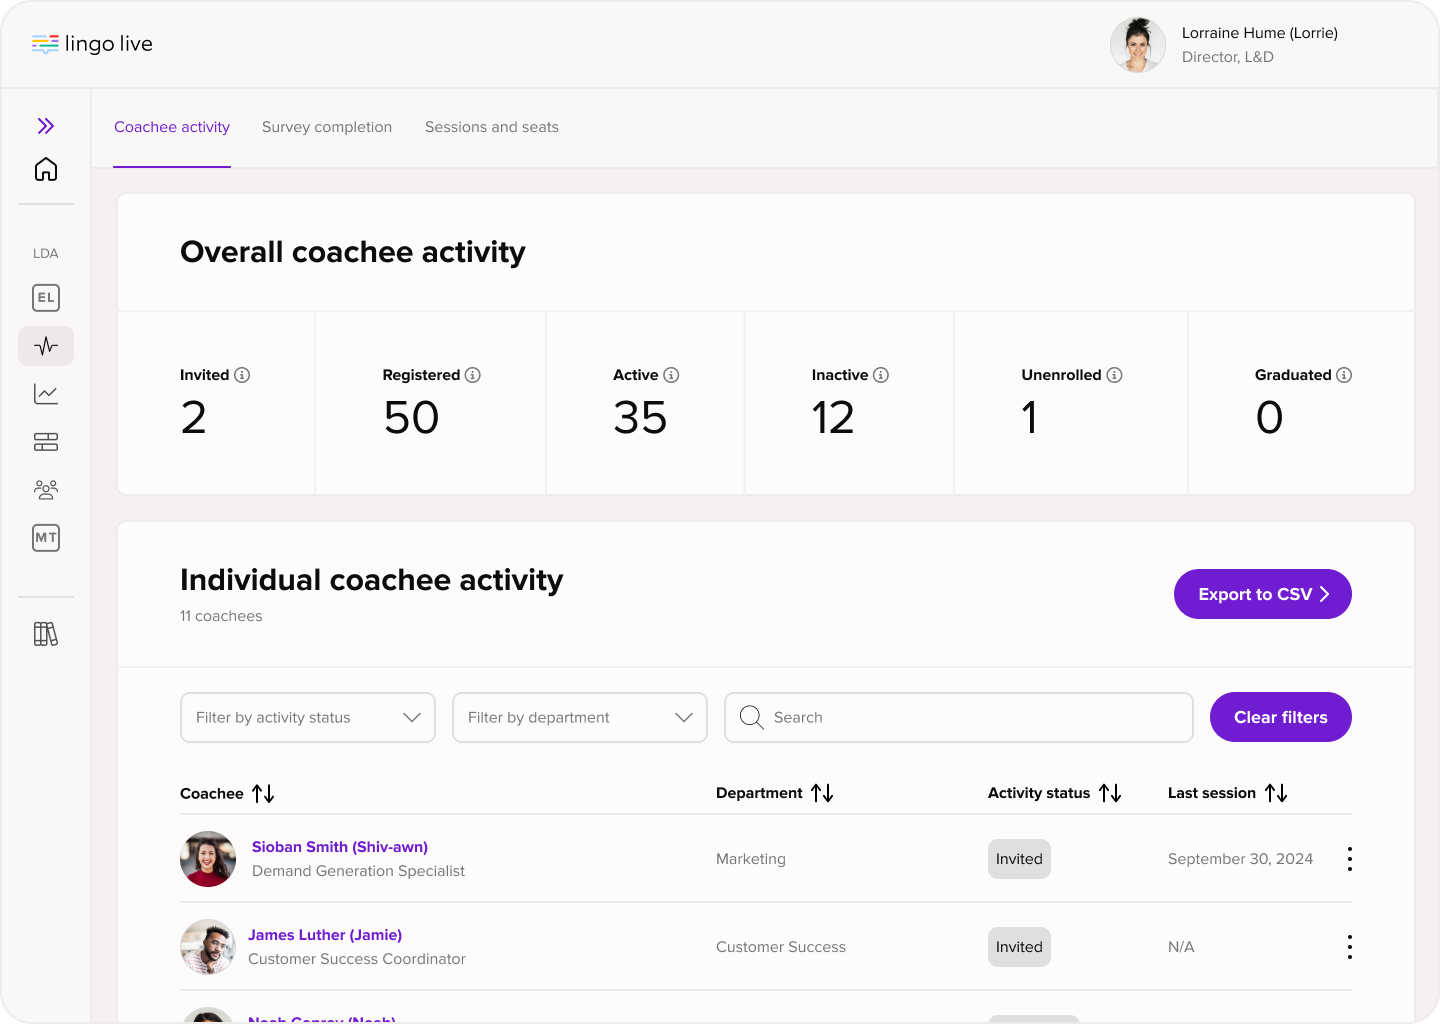Switch to Sessions and seats tab
Viewport: 1440px width, 1024px height.
click(492, 127)
